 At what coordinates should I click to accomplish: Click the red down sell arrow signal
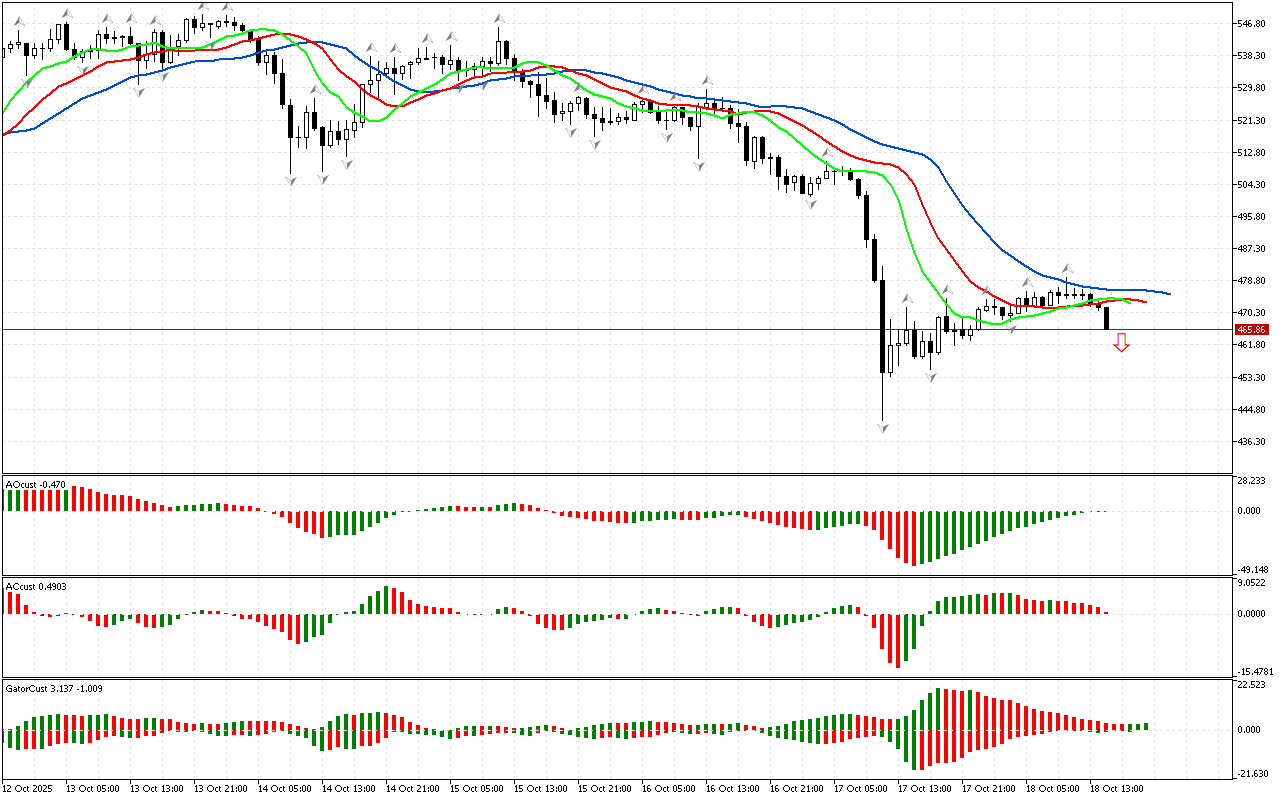pos(1122,343)
